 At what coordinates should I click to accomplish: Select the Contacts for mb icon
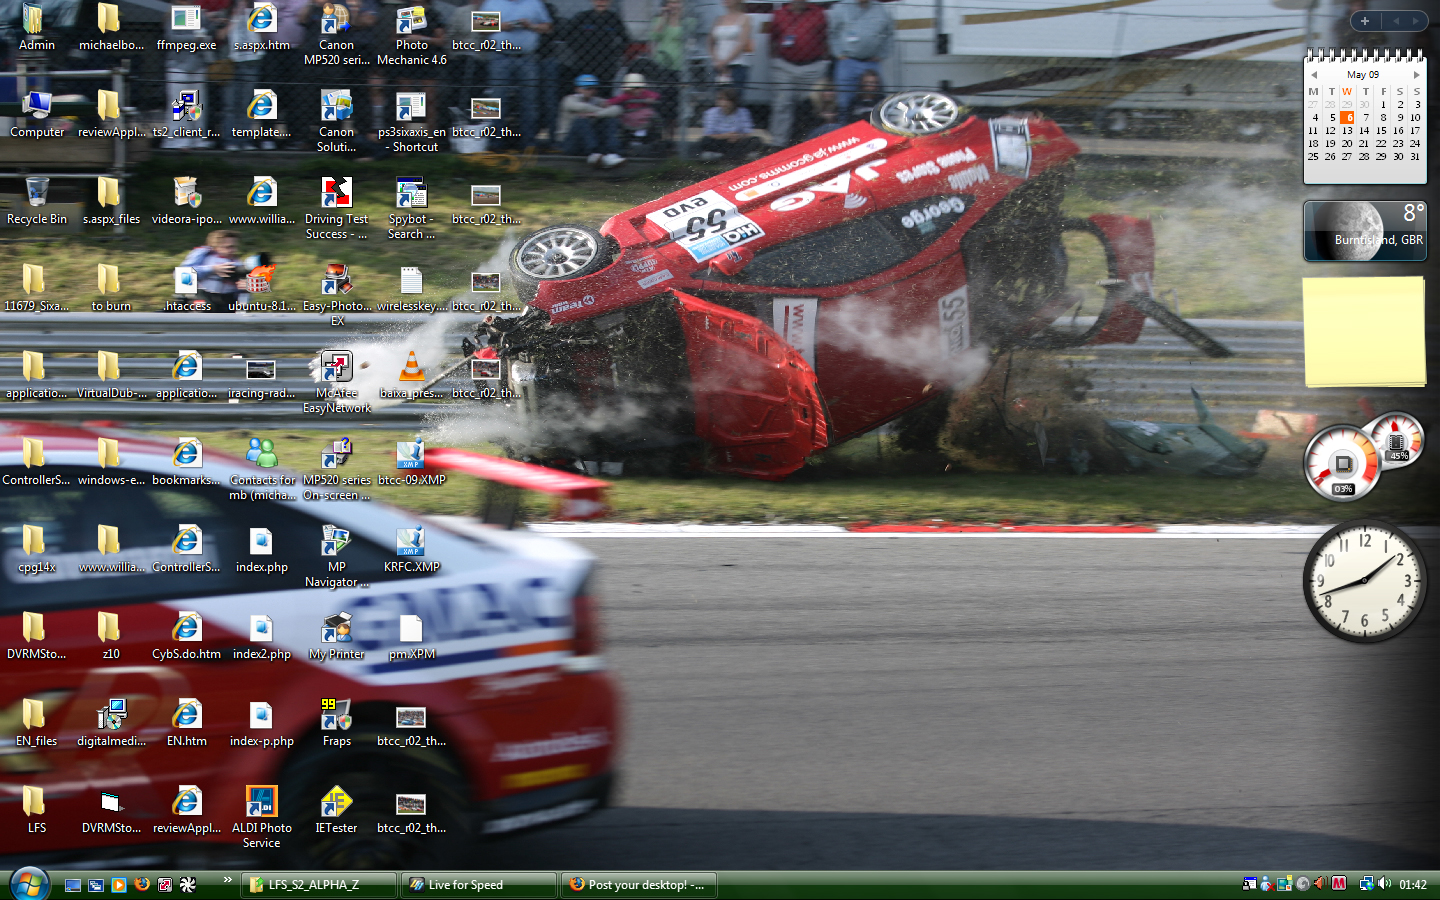point(262,470)
